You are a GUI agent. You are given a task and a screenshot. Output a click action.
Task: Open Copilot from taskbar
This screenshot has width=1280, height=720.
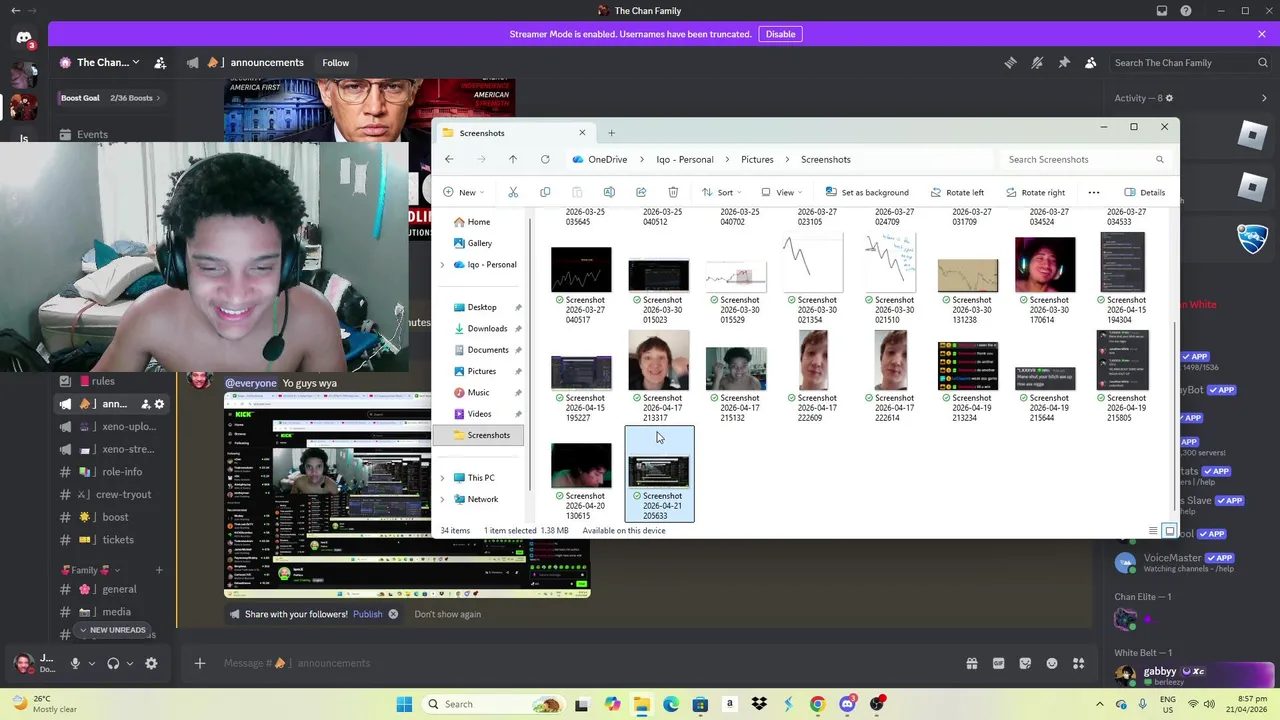[612, 704]
